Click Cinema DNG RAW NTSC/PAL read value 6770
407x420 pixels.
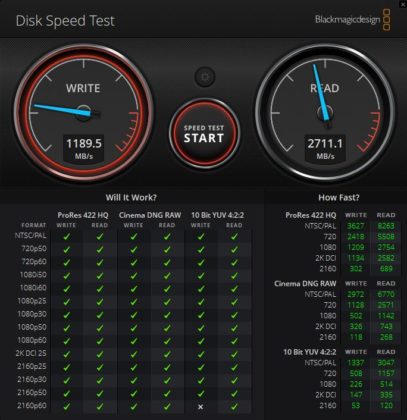[x=386, y=294]
